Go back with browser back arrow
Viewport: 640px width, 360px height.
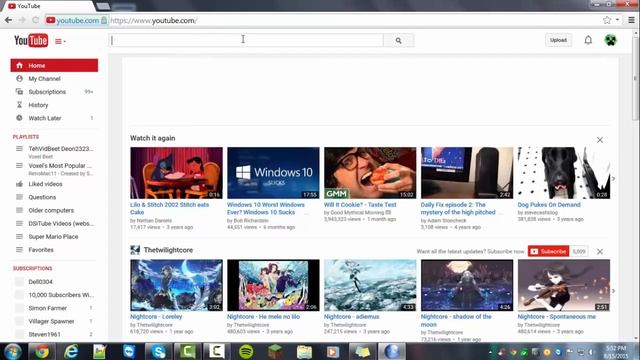pos(9,20)
